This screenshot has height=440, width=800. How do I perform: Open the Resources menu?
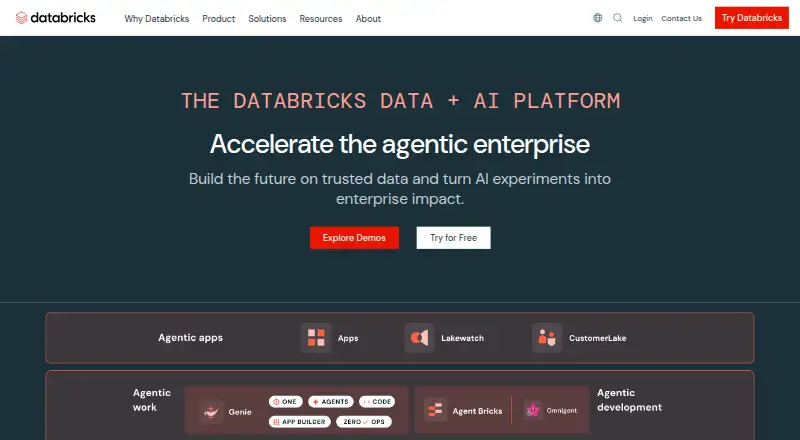click(321, 18)
